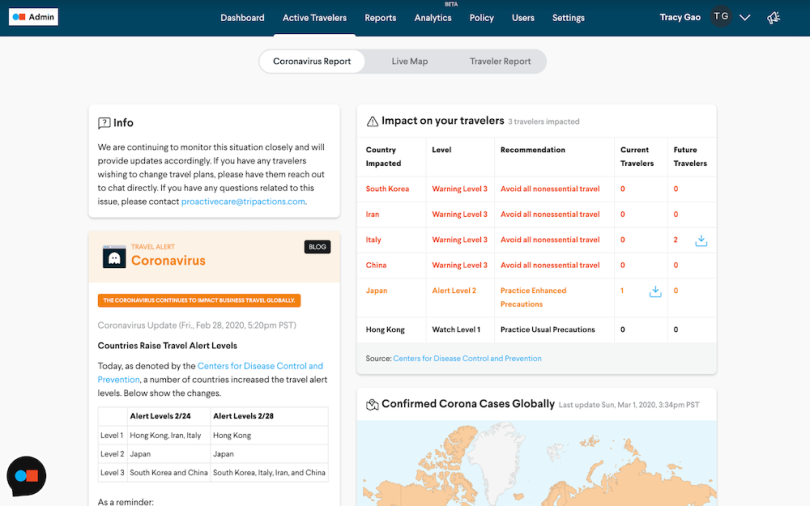This screenshot has width=810, height=506.
Task: Expand the user account dropdown chevron
Action: coord(745,17)
